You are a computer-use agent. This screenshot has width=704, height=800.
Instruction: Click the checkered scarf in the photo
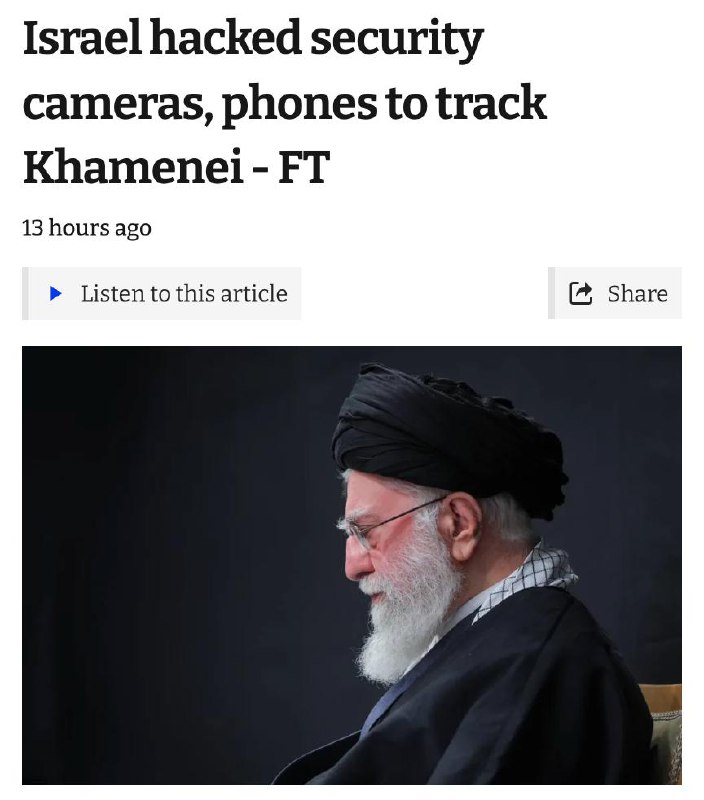click(533, 577)
